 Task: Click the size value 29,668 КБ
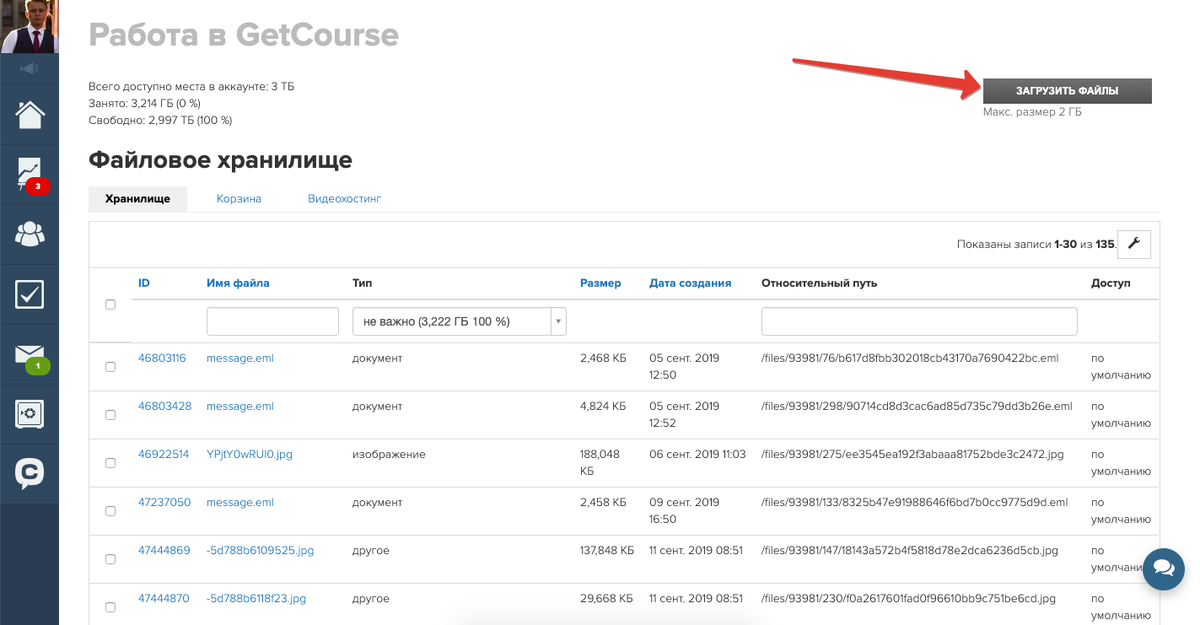click(x=604, y=598)
